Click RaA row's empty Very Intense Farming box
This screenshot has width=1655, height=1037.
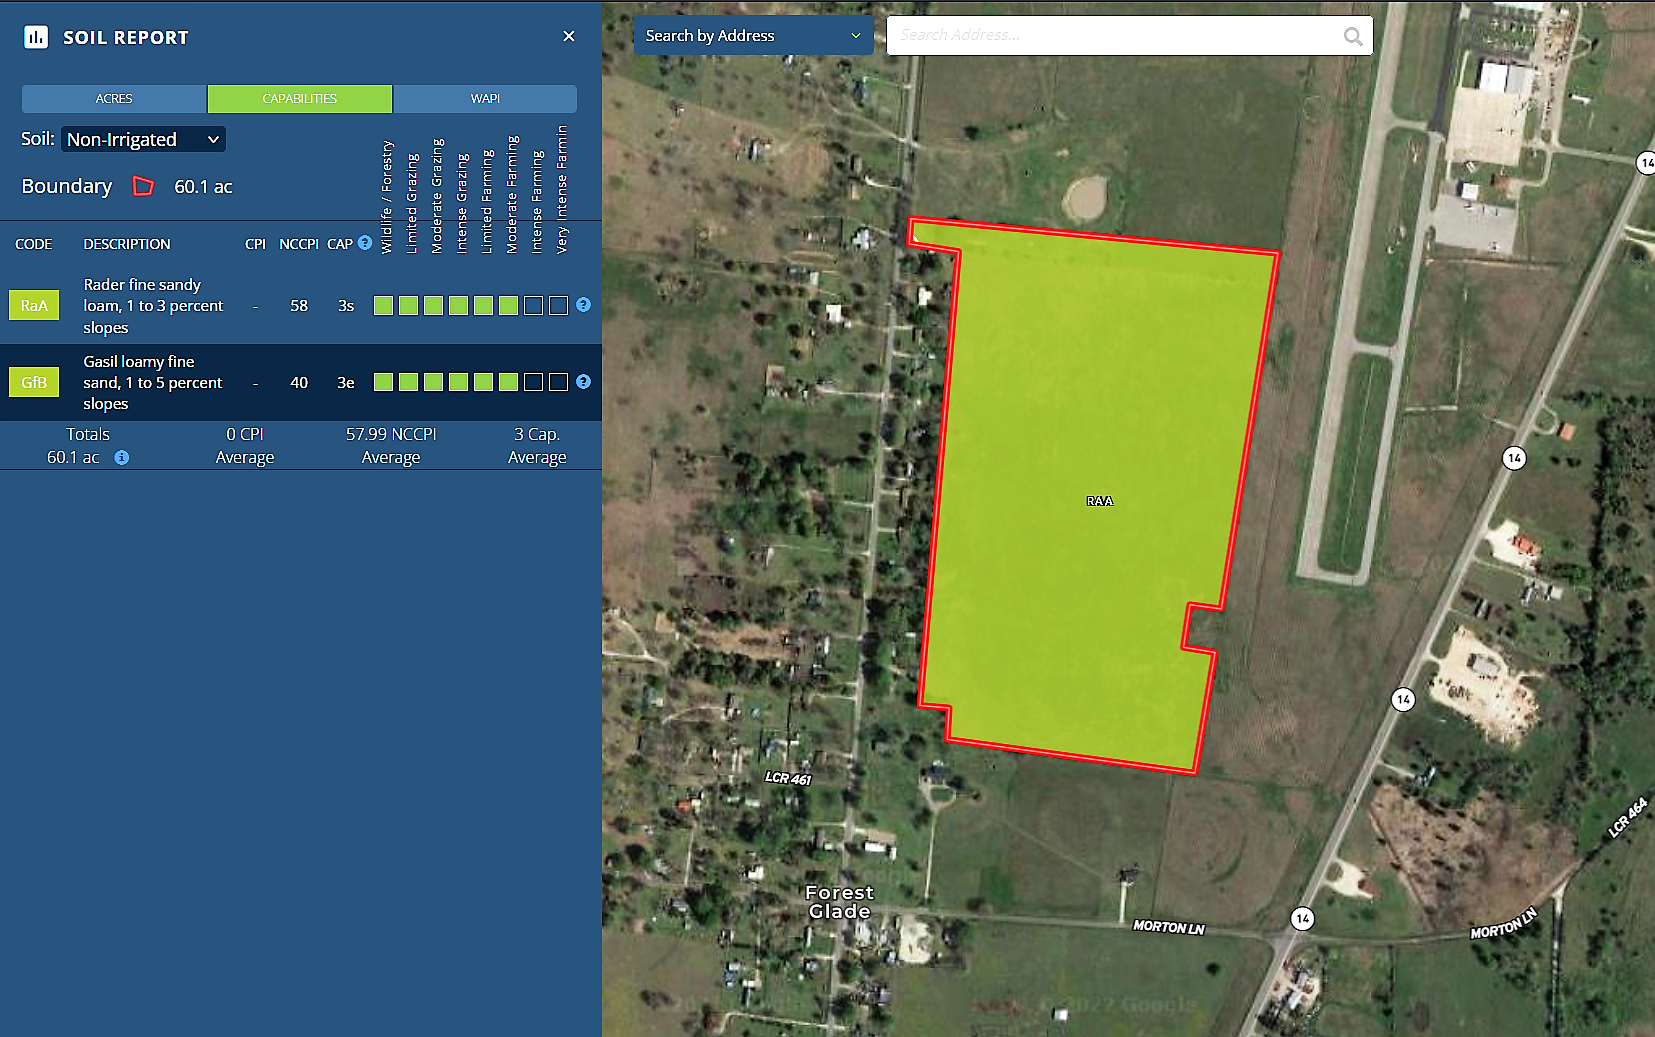point(559,306)
